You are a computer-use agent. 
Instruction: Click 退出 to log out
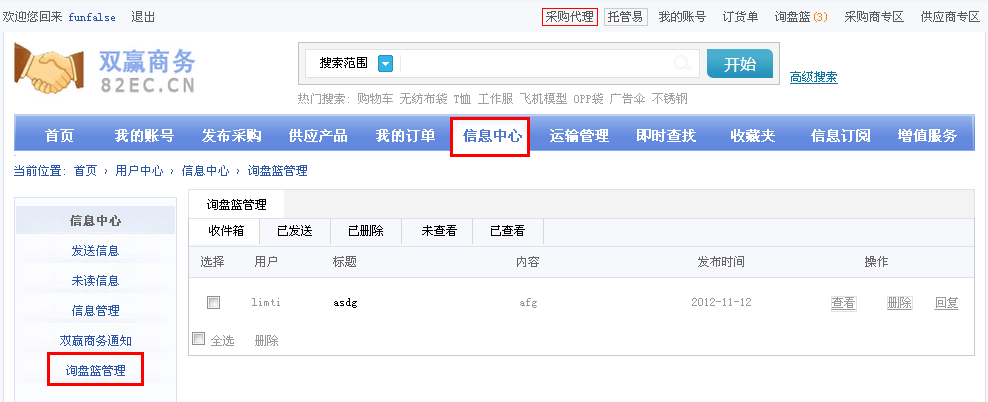coord(143,17)
